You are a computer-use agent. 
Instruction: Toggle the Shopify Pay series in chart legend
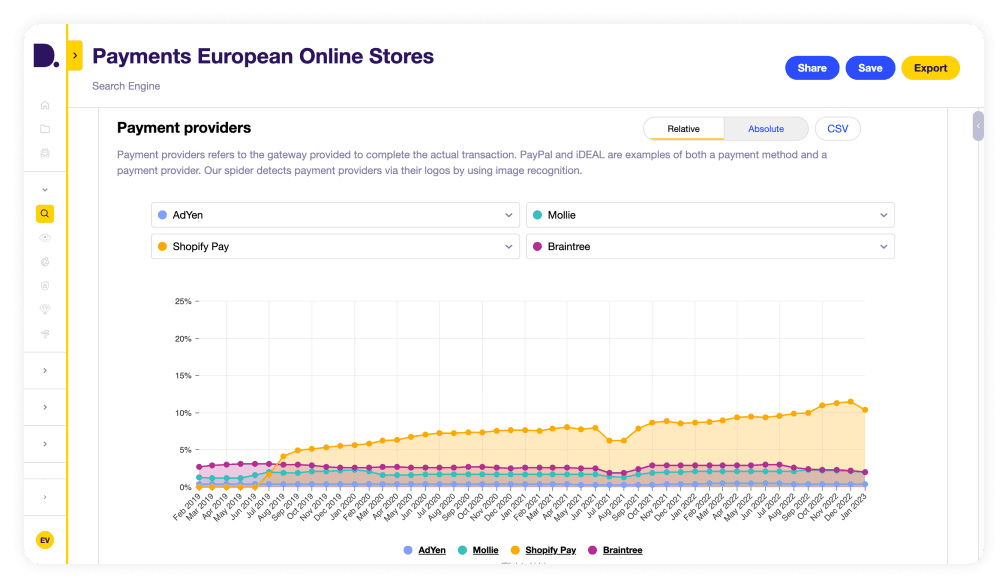coord(550,550)
